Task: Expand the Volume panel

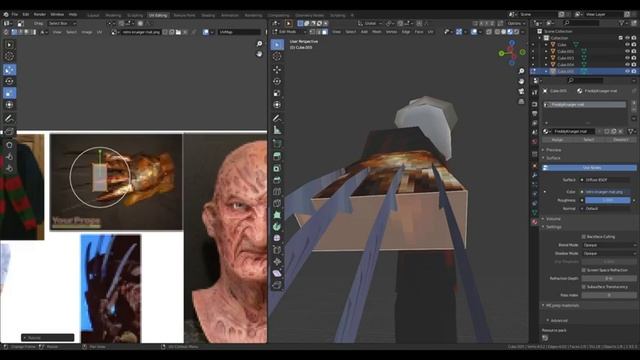Action: [x=552, y=219]
